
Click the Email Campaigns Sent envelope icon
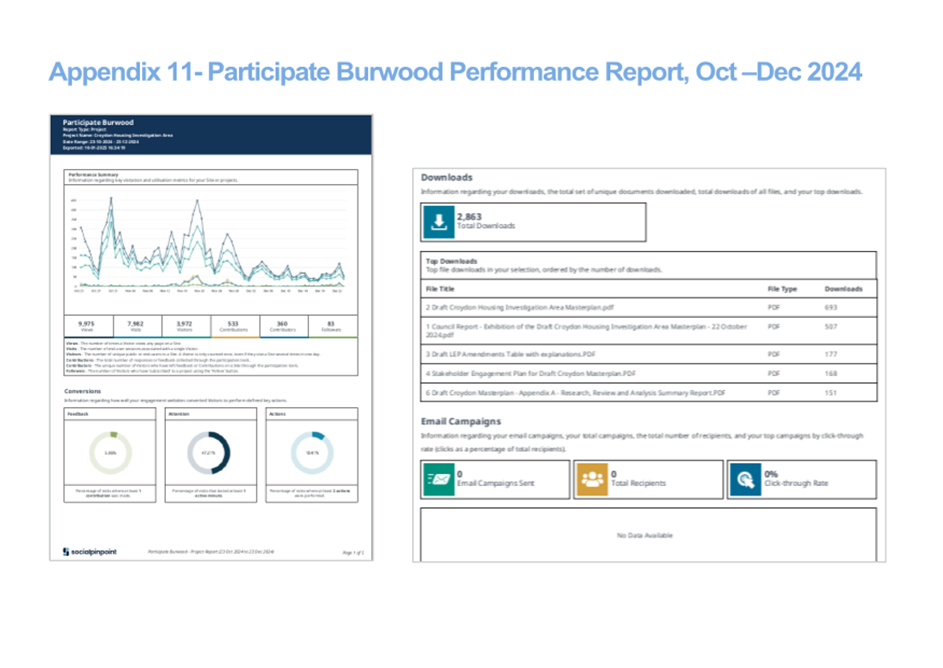click(438, 479)
